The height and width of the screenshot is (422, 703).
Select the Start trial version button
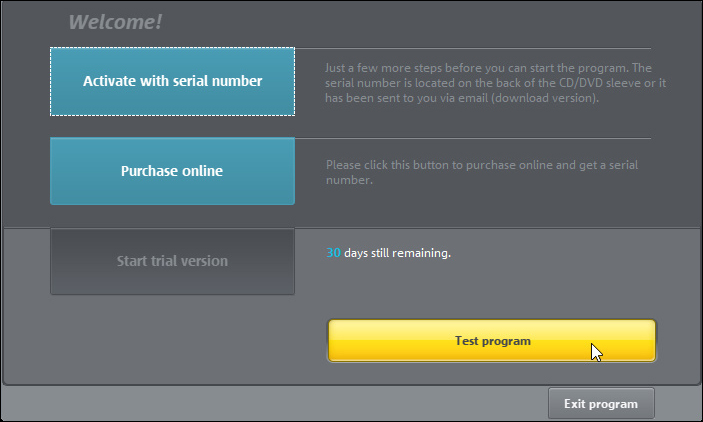(173, 261)
